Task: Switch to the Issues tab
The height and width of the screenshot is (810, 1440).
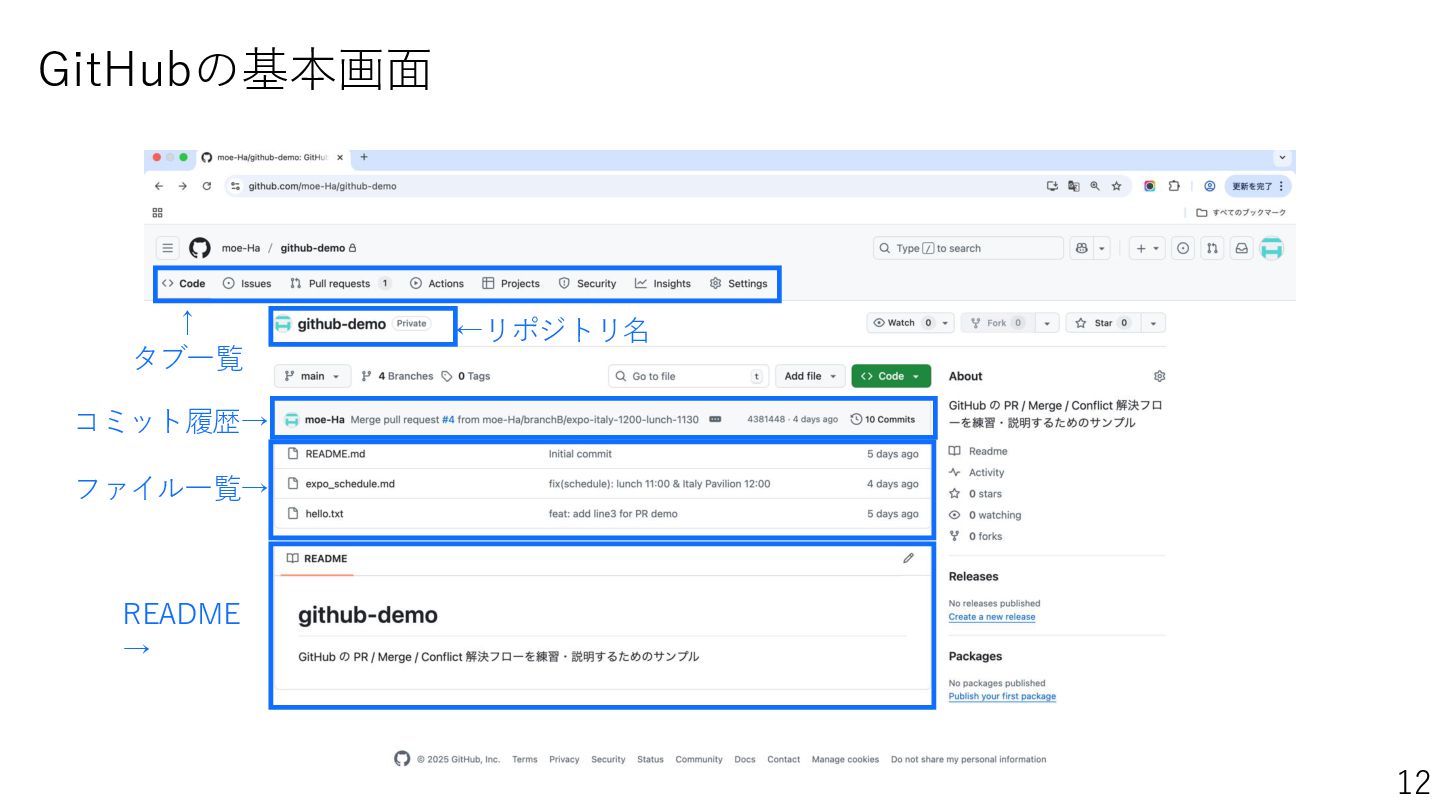Action: (246, 283)
